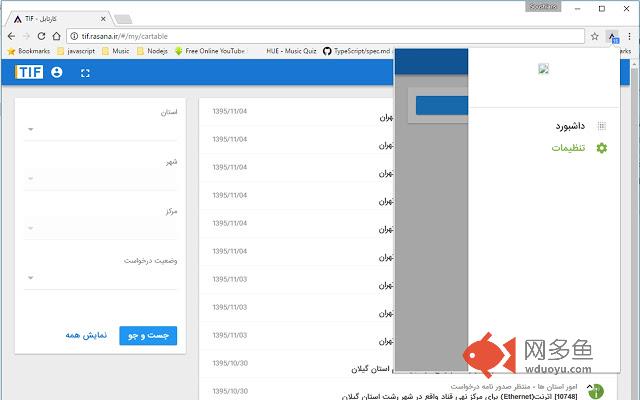Click the داشبورد grid icon
This screenshot has width=640, height=400.
pyautogui.click(x=601, y=126)
